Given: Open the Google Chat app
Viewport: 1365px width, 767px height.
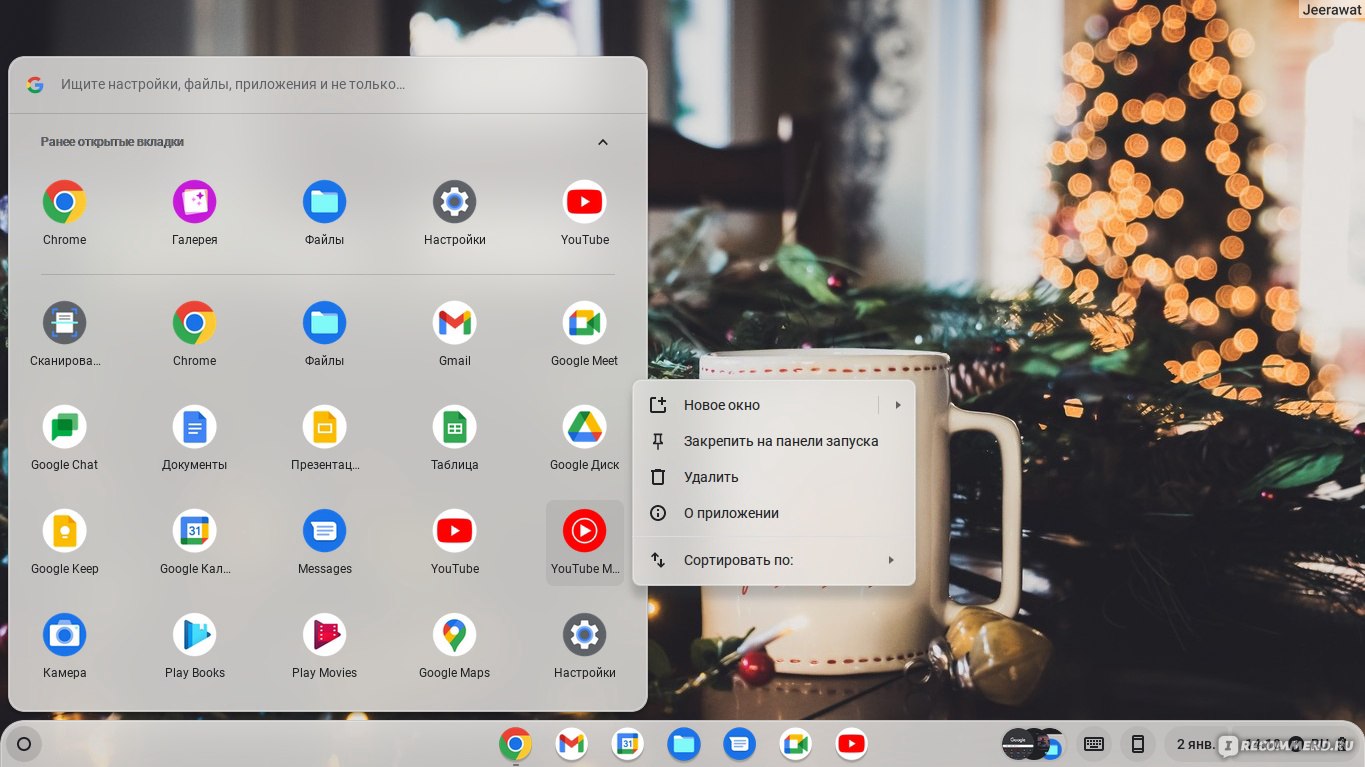Looking at the screenshot, I should pos(65,428).
